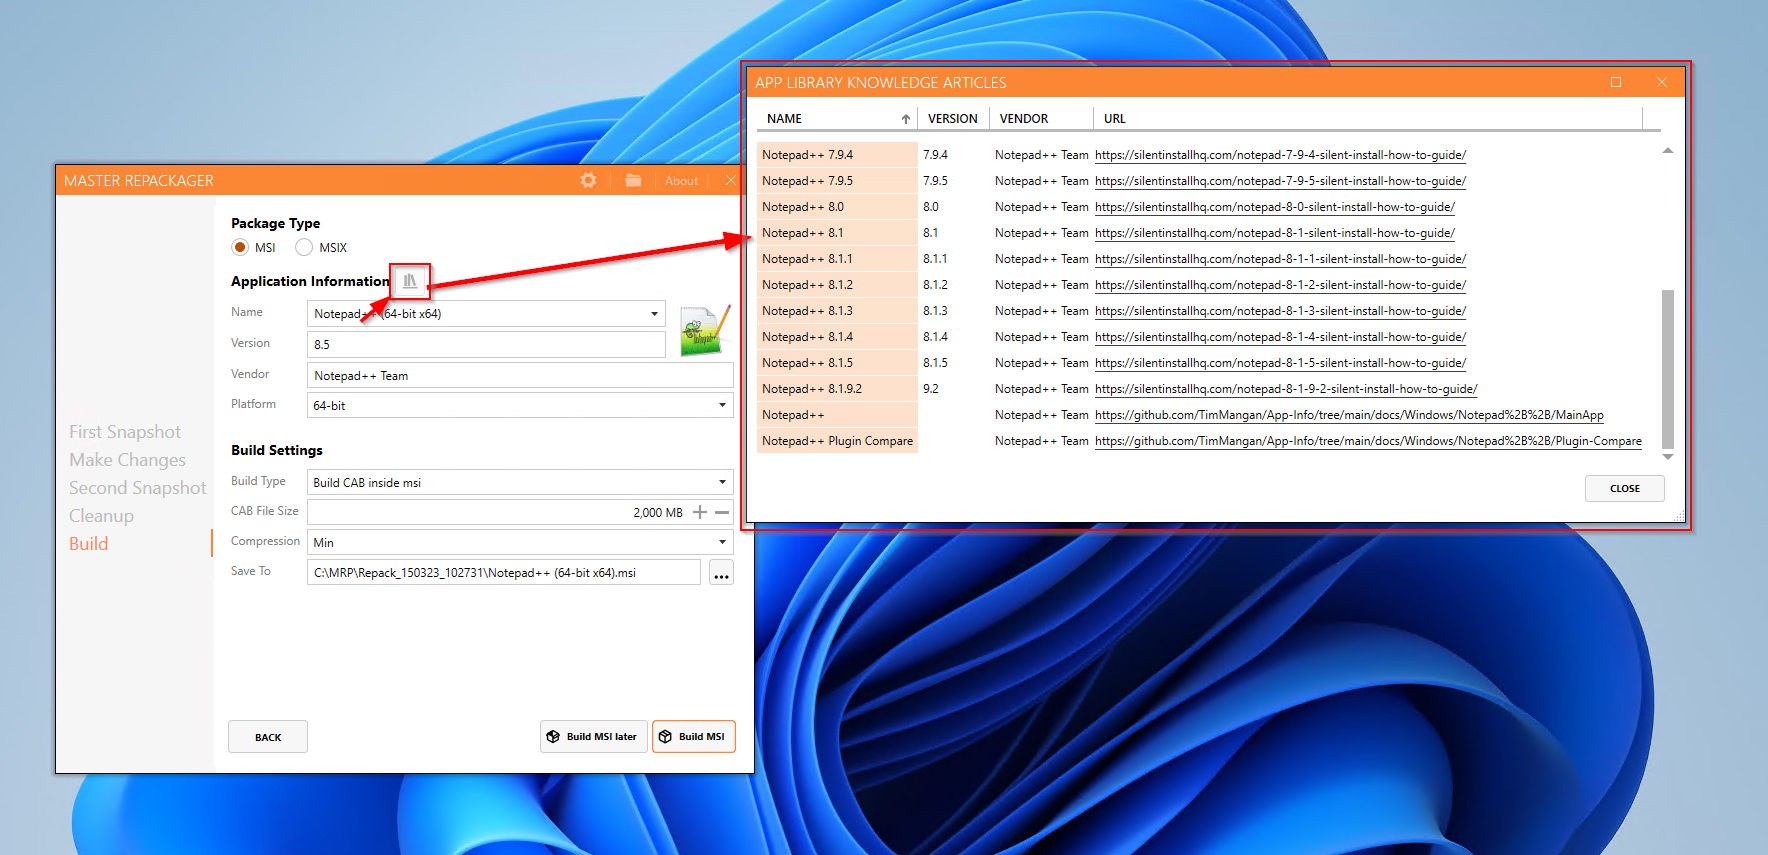
Task: Go to Cleanup step
Action: coord(101,516)
